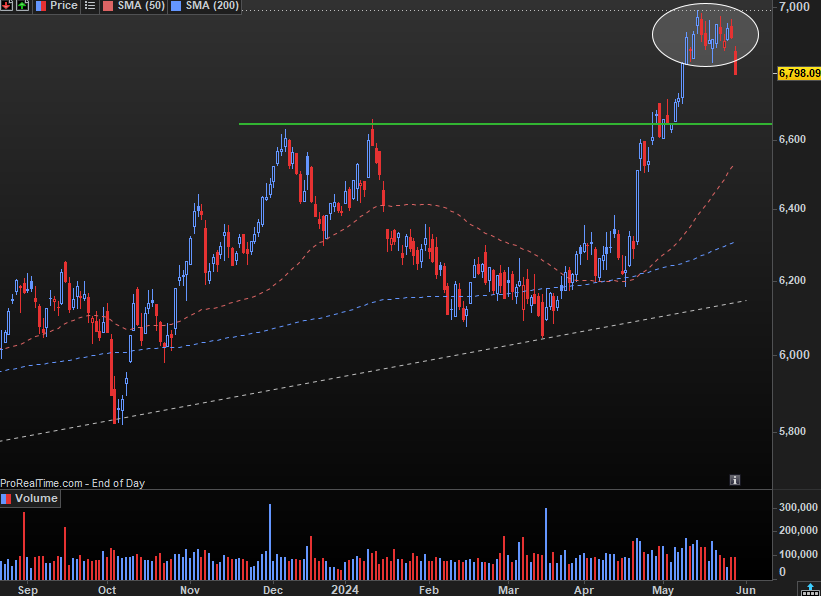Viewport: 821px width, 596px height.
Task: Click the yellow 6,798.09 current price tag
Action: tap(799, 73)
